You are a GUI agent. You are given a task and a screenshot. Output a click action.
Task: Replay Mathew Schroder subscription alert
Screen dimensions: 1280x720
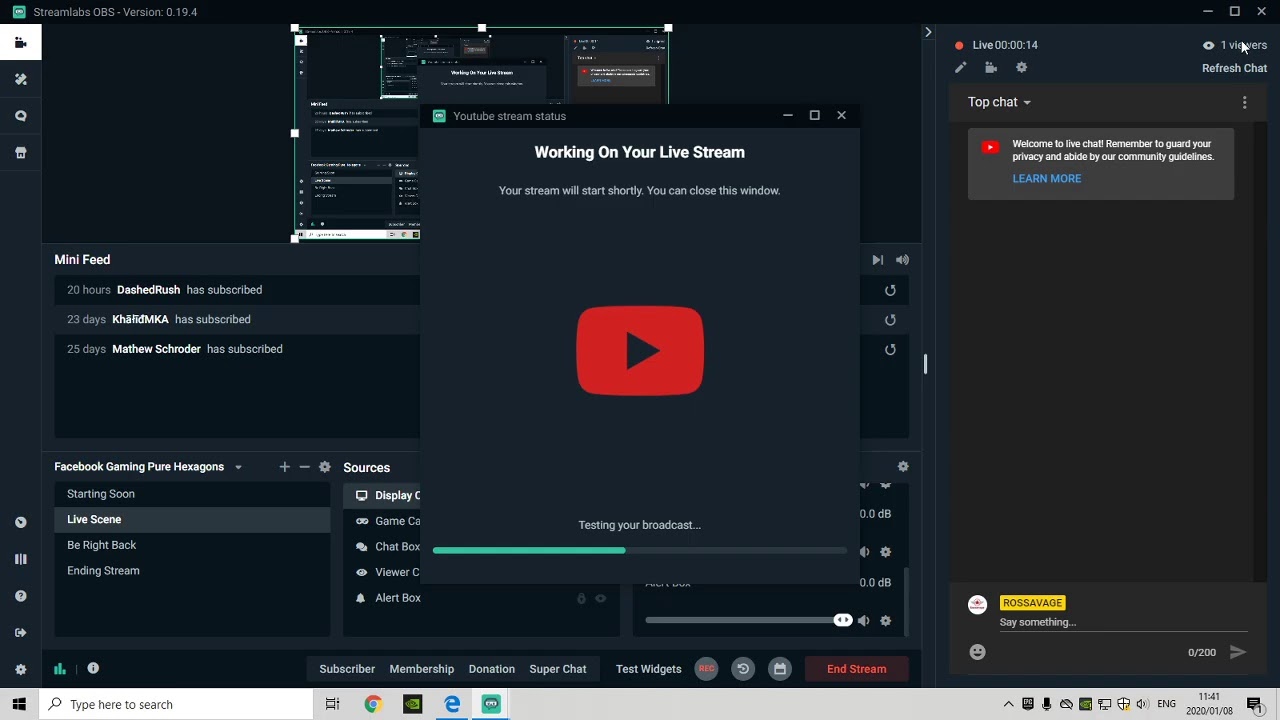890,350
